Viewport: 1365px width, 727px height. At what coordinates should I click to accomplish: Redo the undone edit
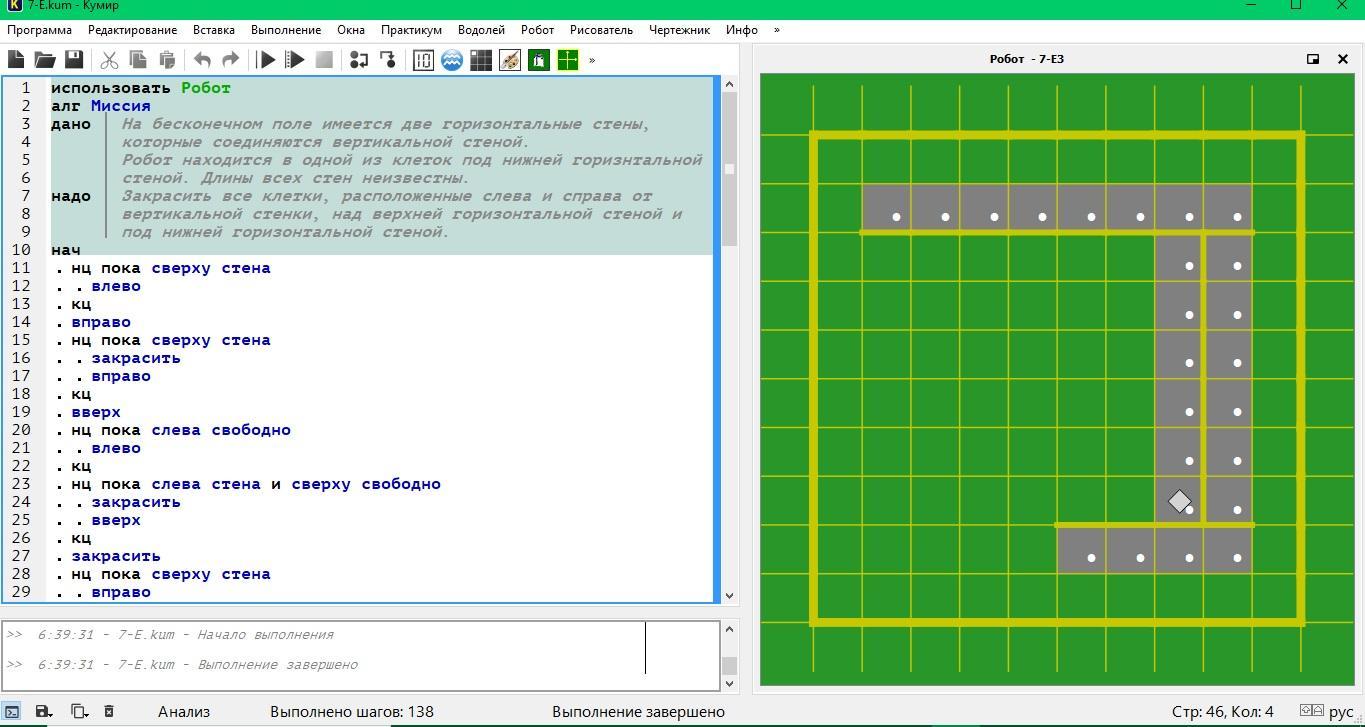click(x=231, y=60)
